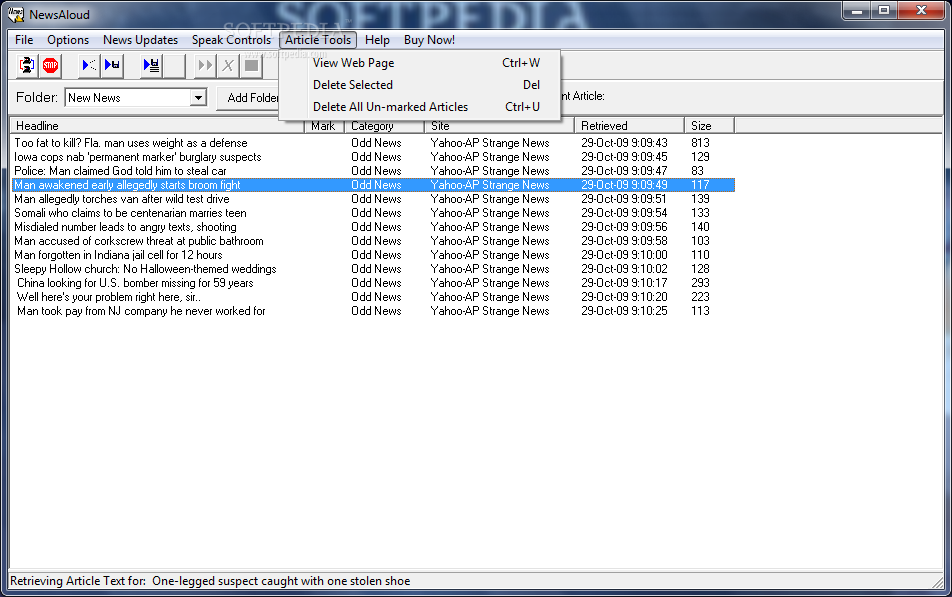Click the gray fast-forward double arrow icon
This screenshot has width=952, height=597.
(x=205, y=65)
